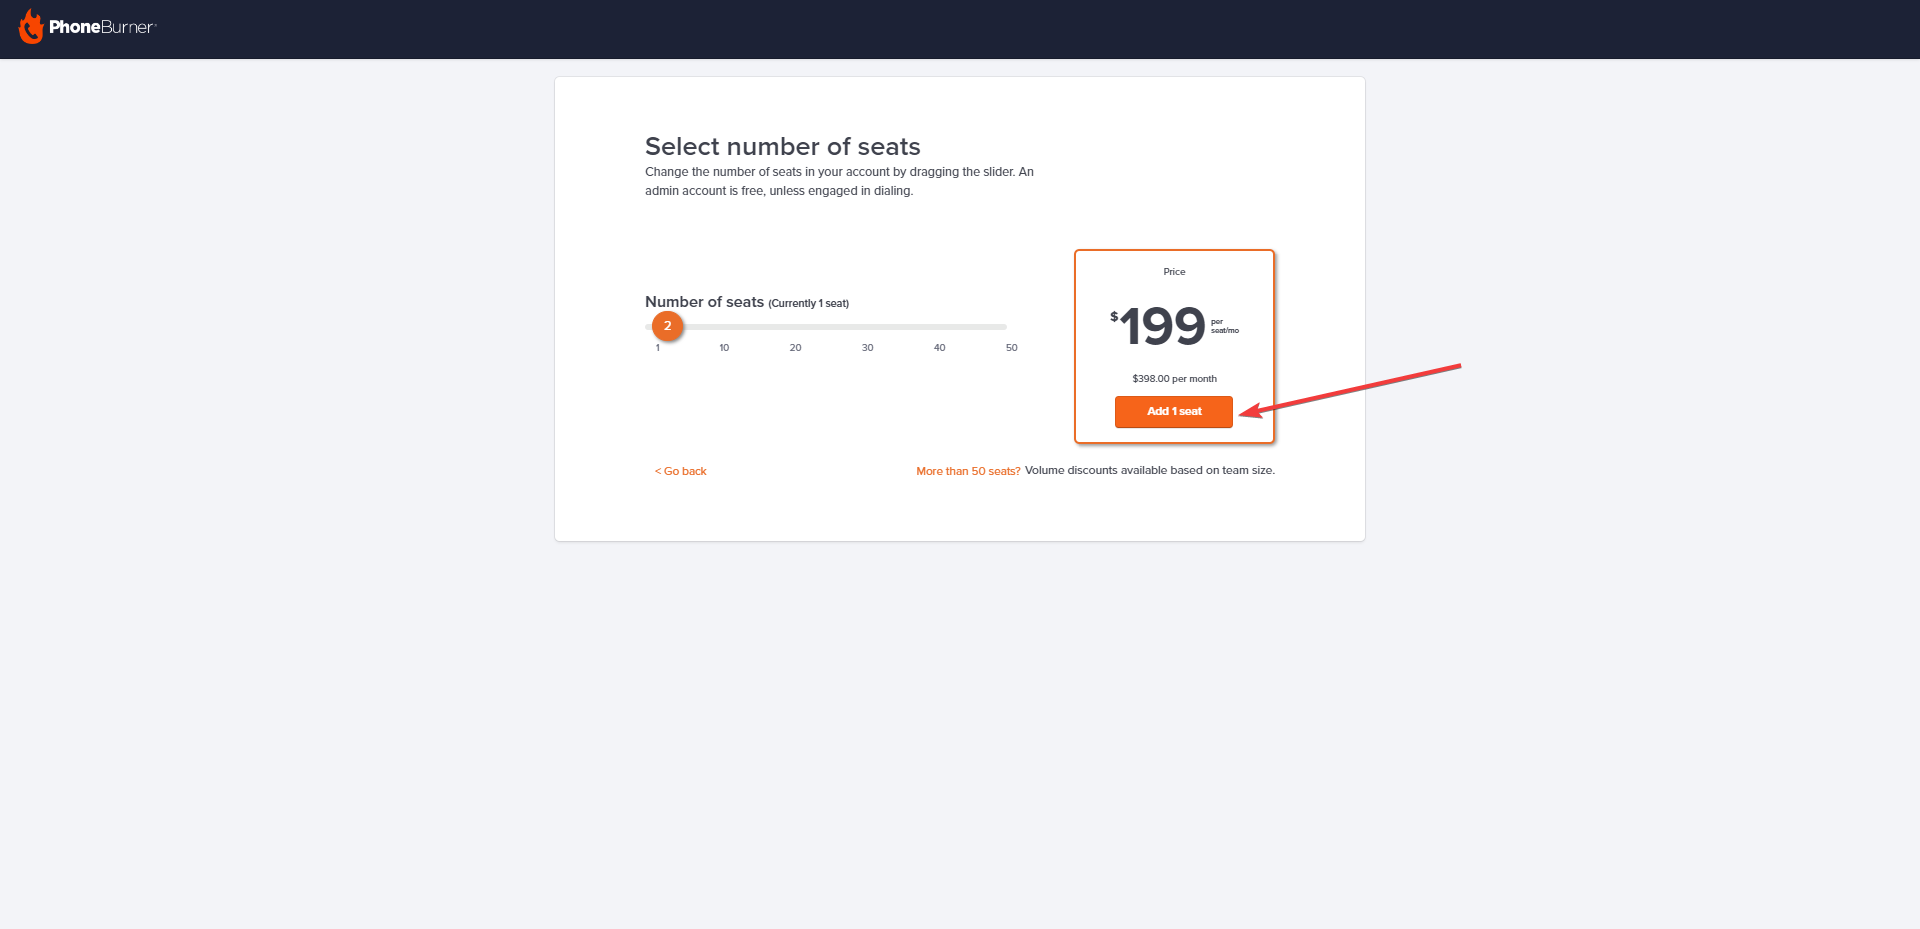The width and height of the screenshot is (1920, 929).
Task: Select the 20 mark under the seat slider
Action: 795,348
